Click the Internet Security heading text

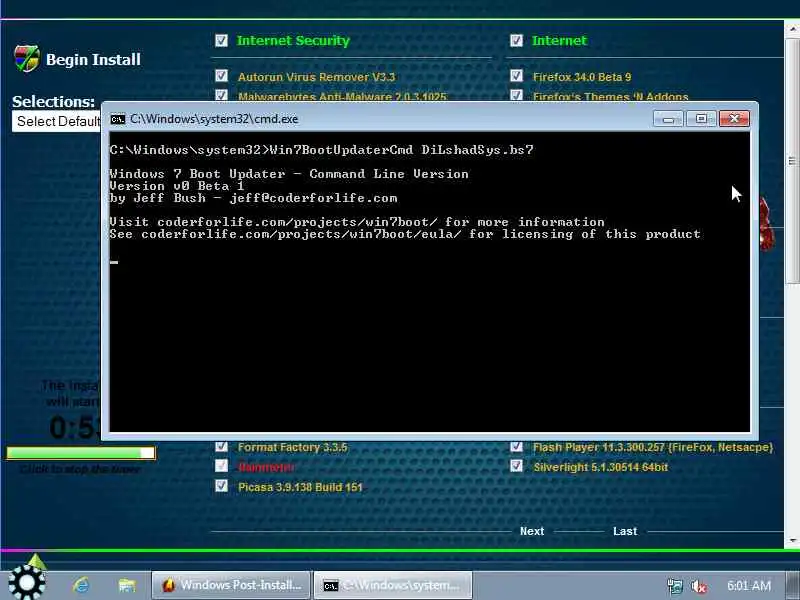pyautogui.click(x=293, y=41)
